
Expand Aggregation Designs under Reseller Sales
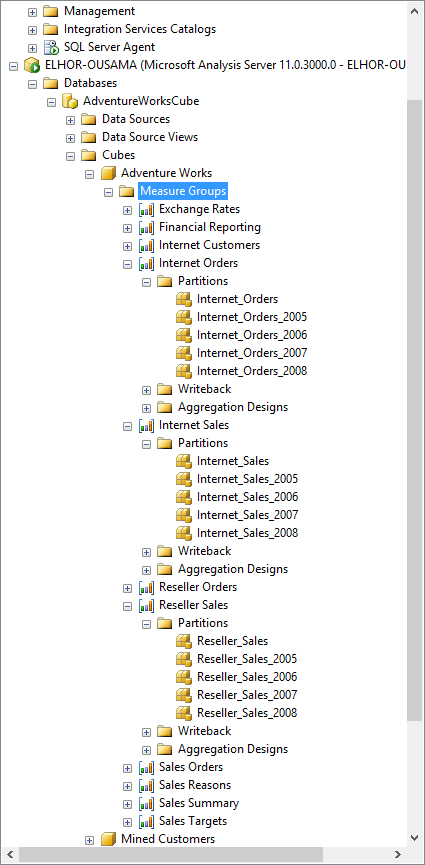pos(146,749)
